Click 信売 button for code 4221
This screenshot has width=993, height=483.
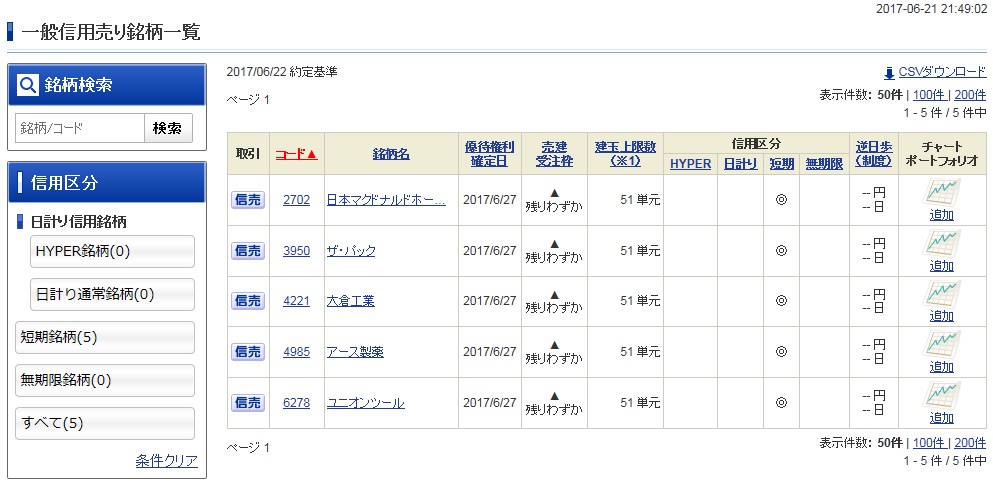[248, 301]
